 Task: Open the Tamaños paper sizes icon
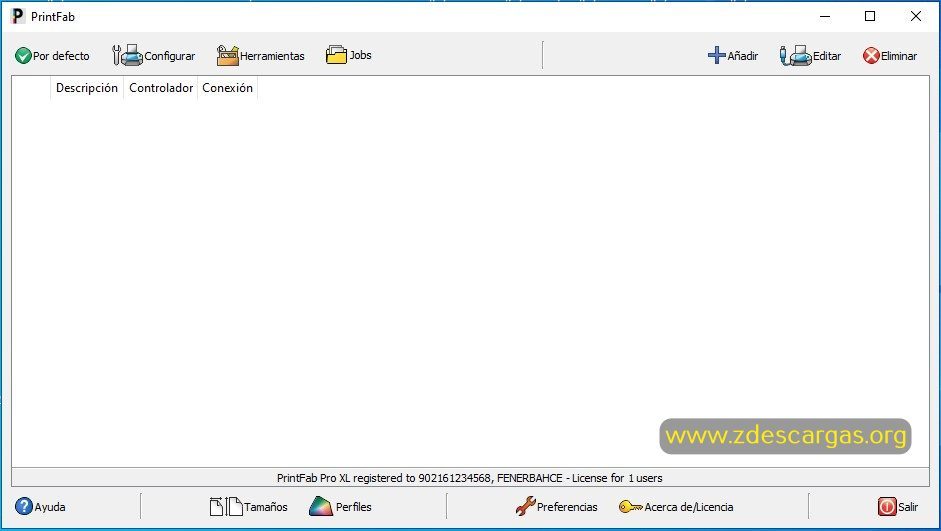coord(226,506)
